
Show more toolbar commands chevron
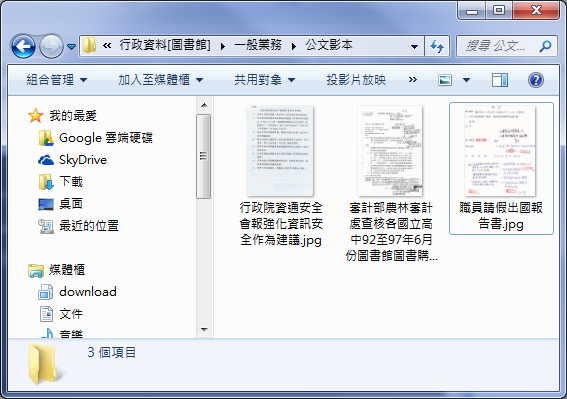tap(413, 80)
